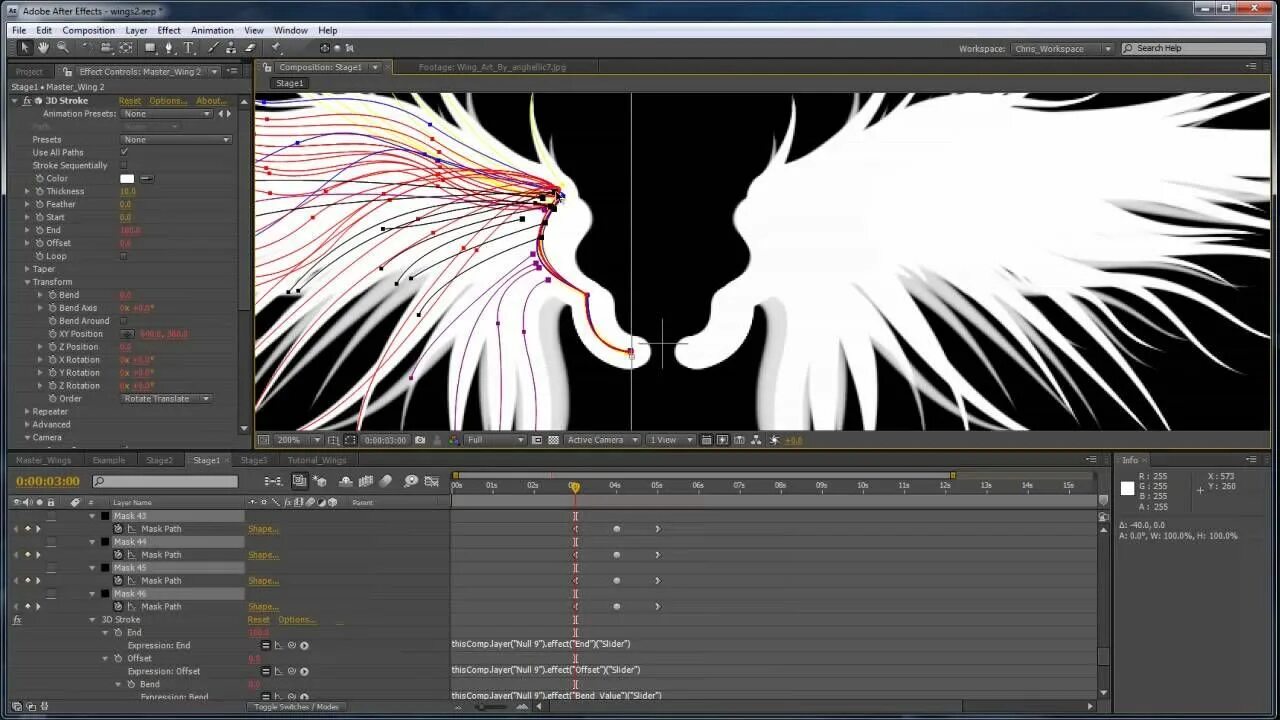This screenshot has width=1280, height=720.
Task: Select the Rectangle shape tool
Action: 150,48
